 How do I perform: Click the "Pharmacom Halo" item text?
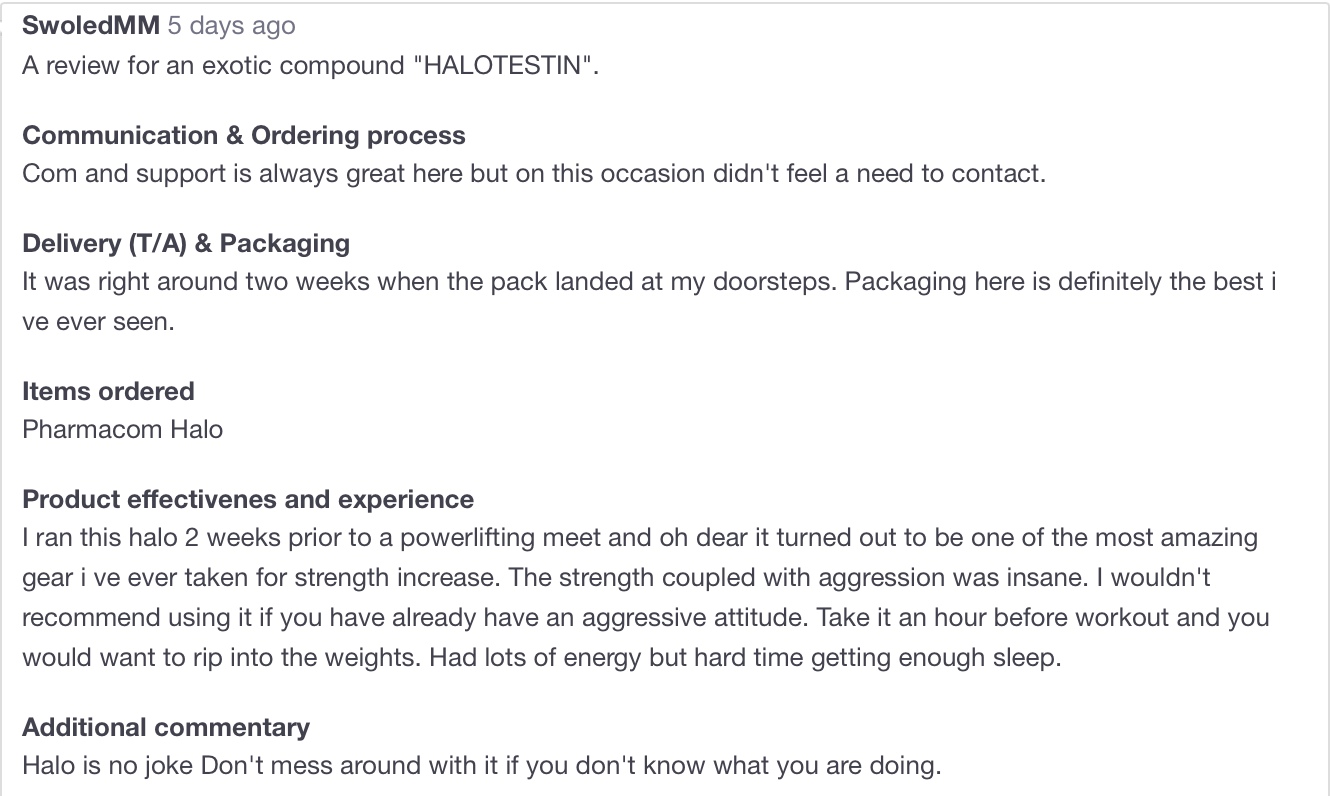tap(123, 429)
